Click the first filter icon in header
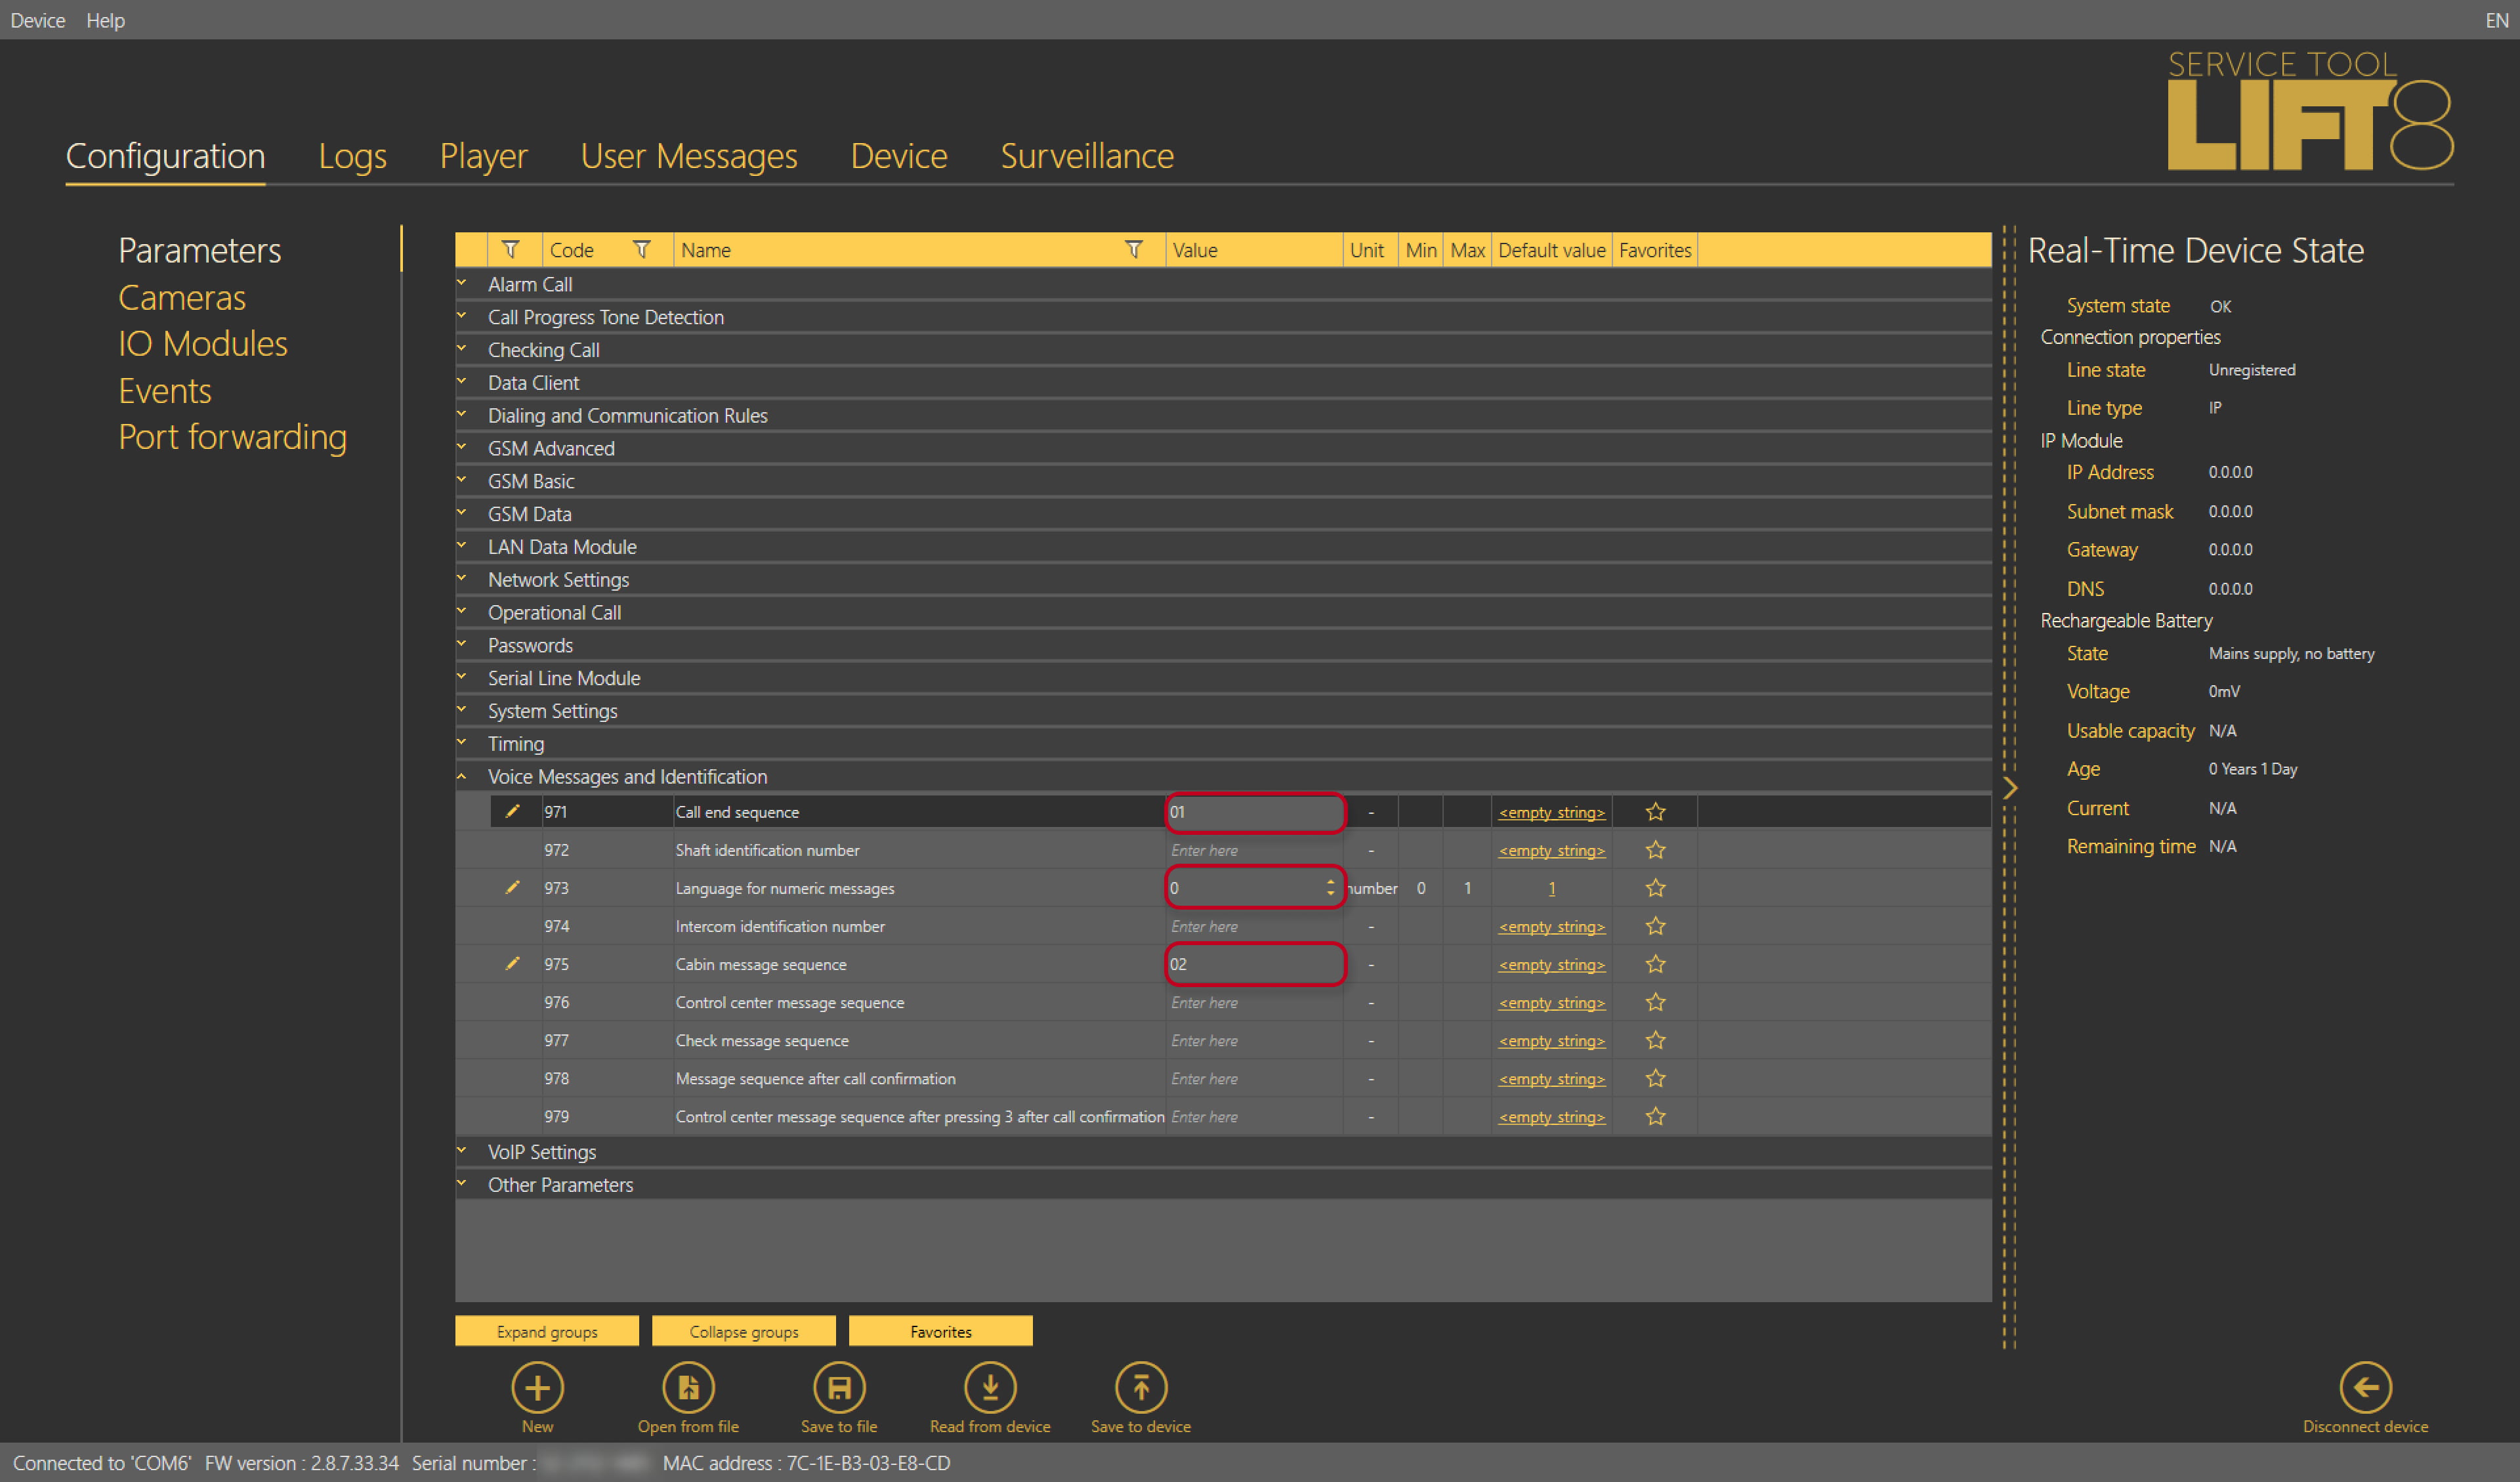The height and width of the screenshot is (1482, 2520). pos(511,249)
